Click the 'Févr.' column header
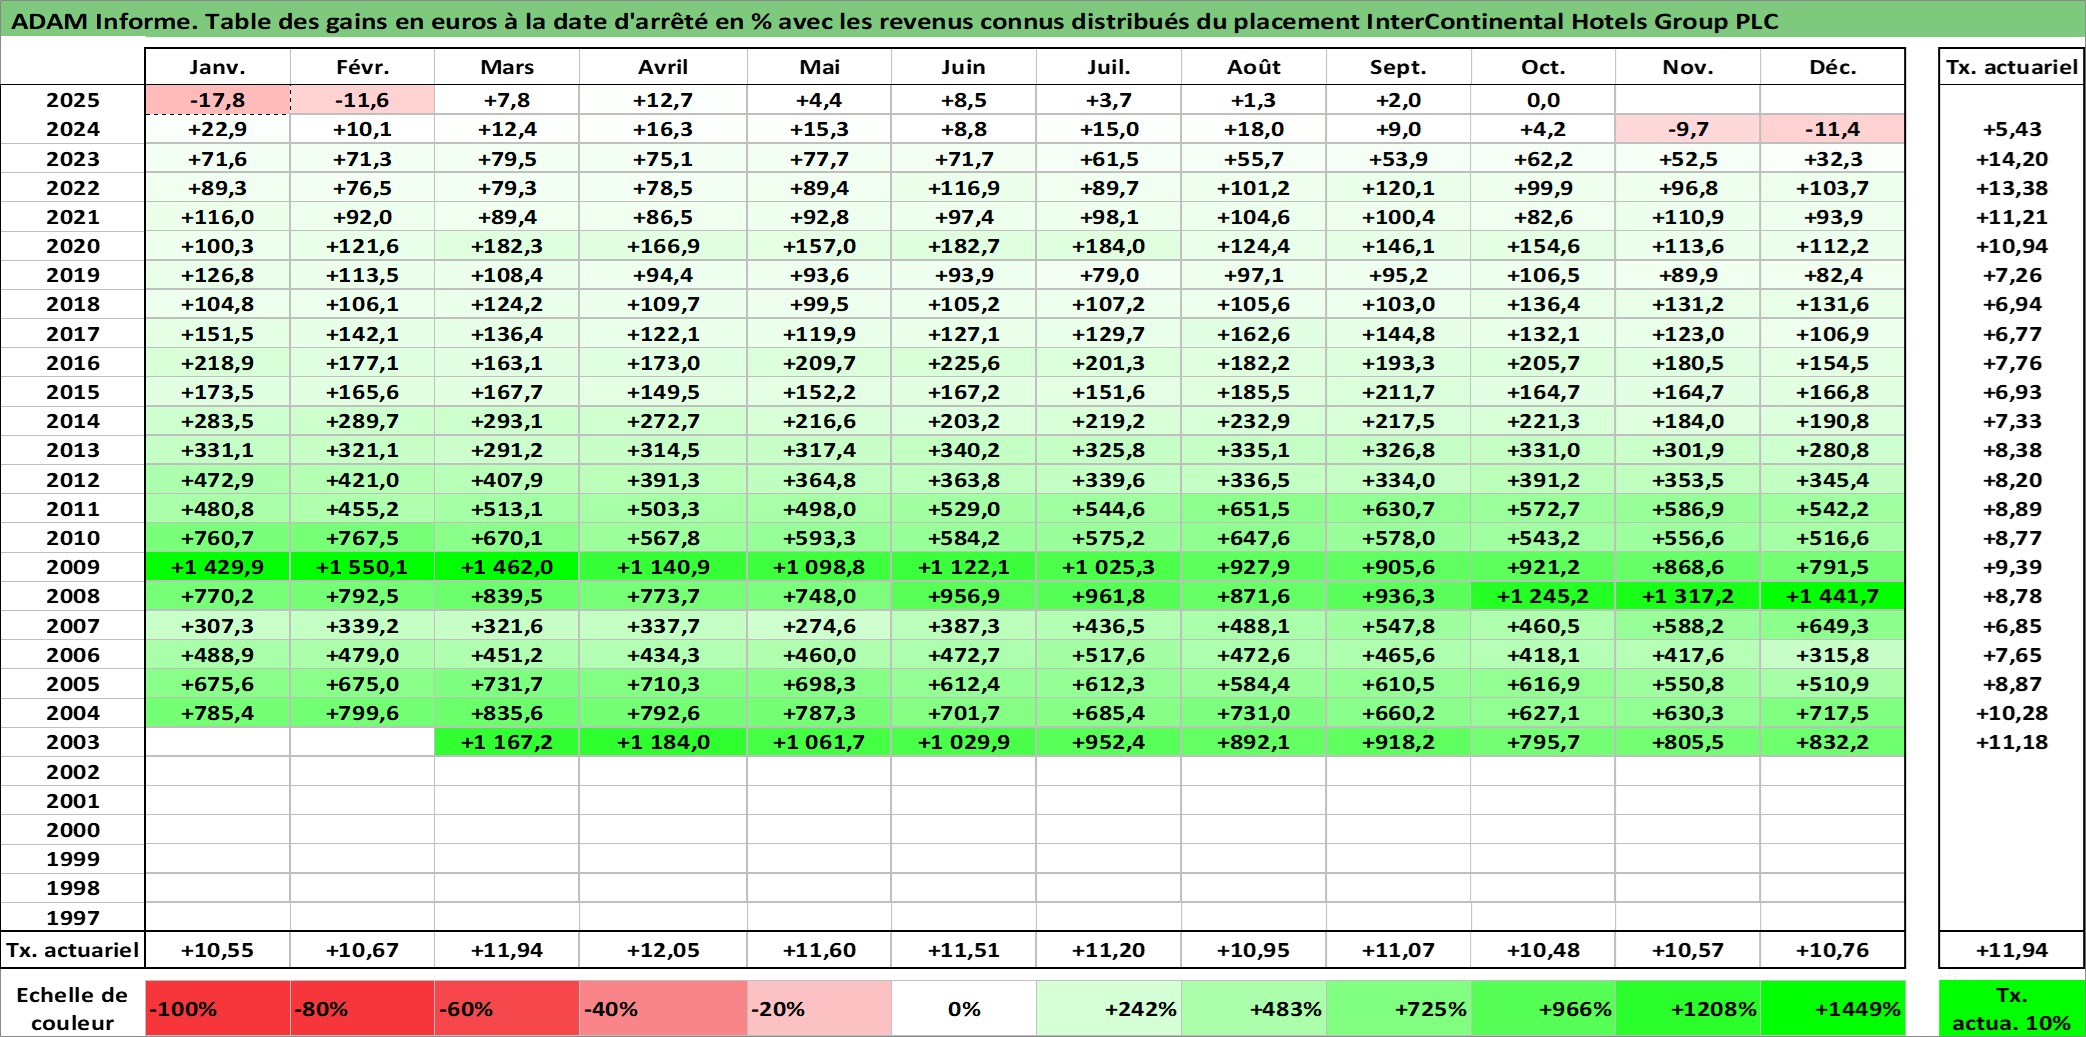2086x1037 pixels. pyautogui.click(x=362, y=67)
